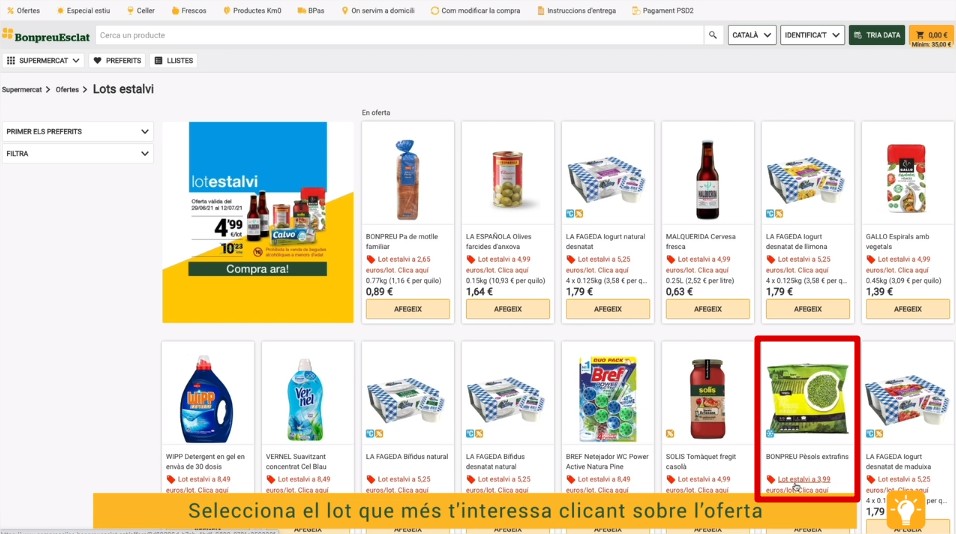Open PREFERITS heart button
Viewport: 956px width, 534px height.
[x=117, y=60]
